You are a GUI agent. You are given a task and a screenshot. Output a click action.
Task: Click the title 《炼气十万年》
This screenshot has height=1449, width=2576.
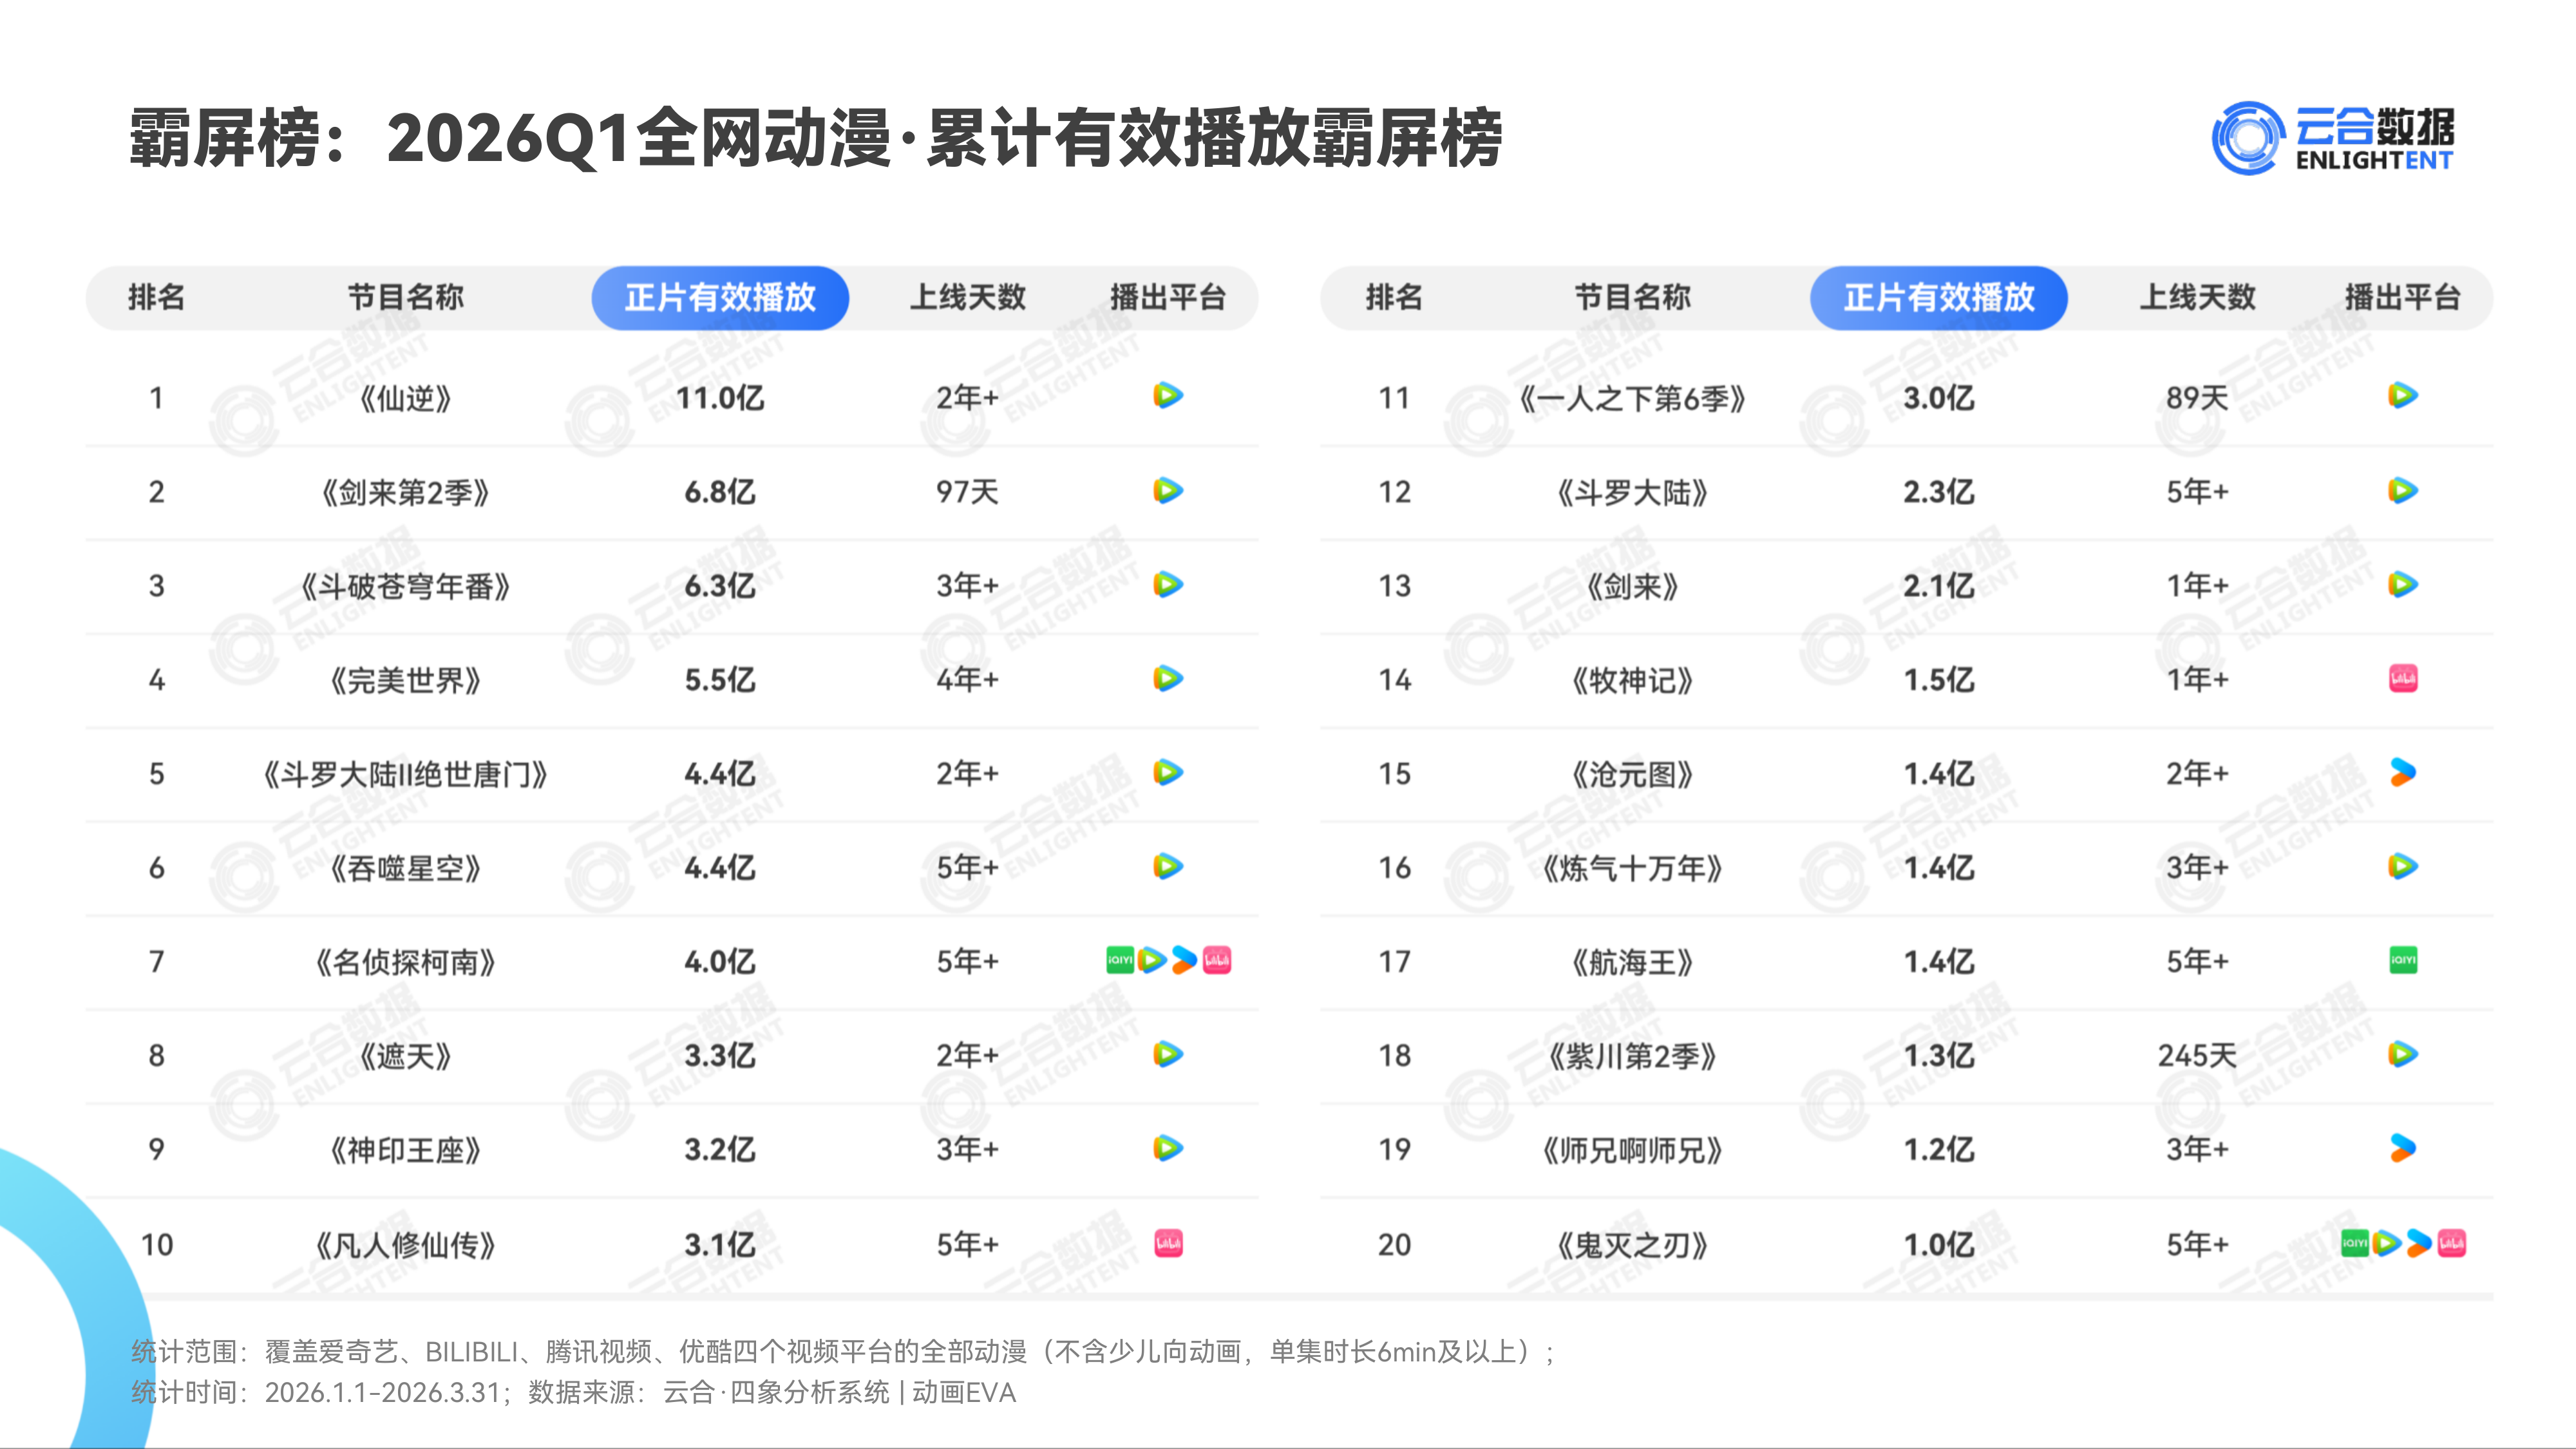point(1632,868)
